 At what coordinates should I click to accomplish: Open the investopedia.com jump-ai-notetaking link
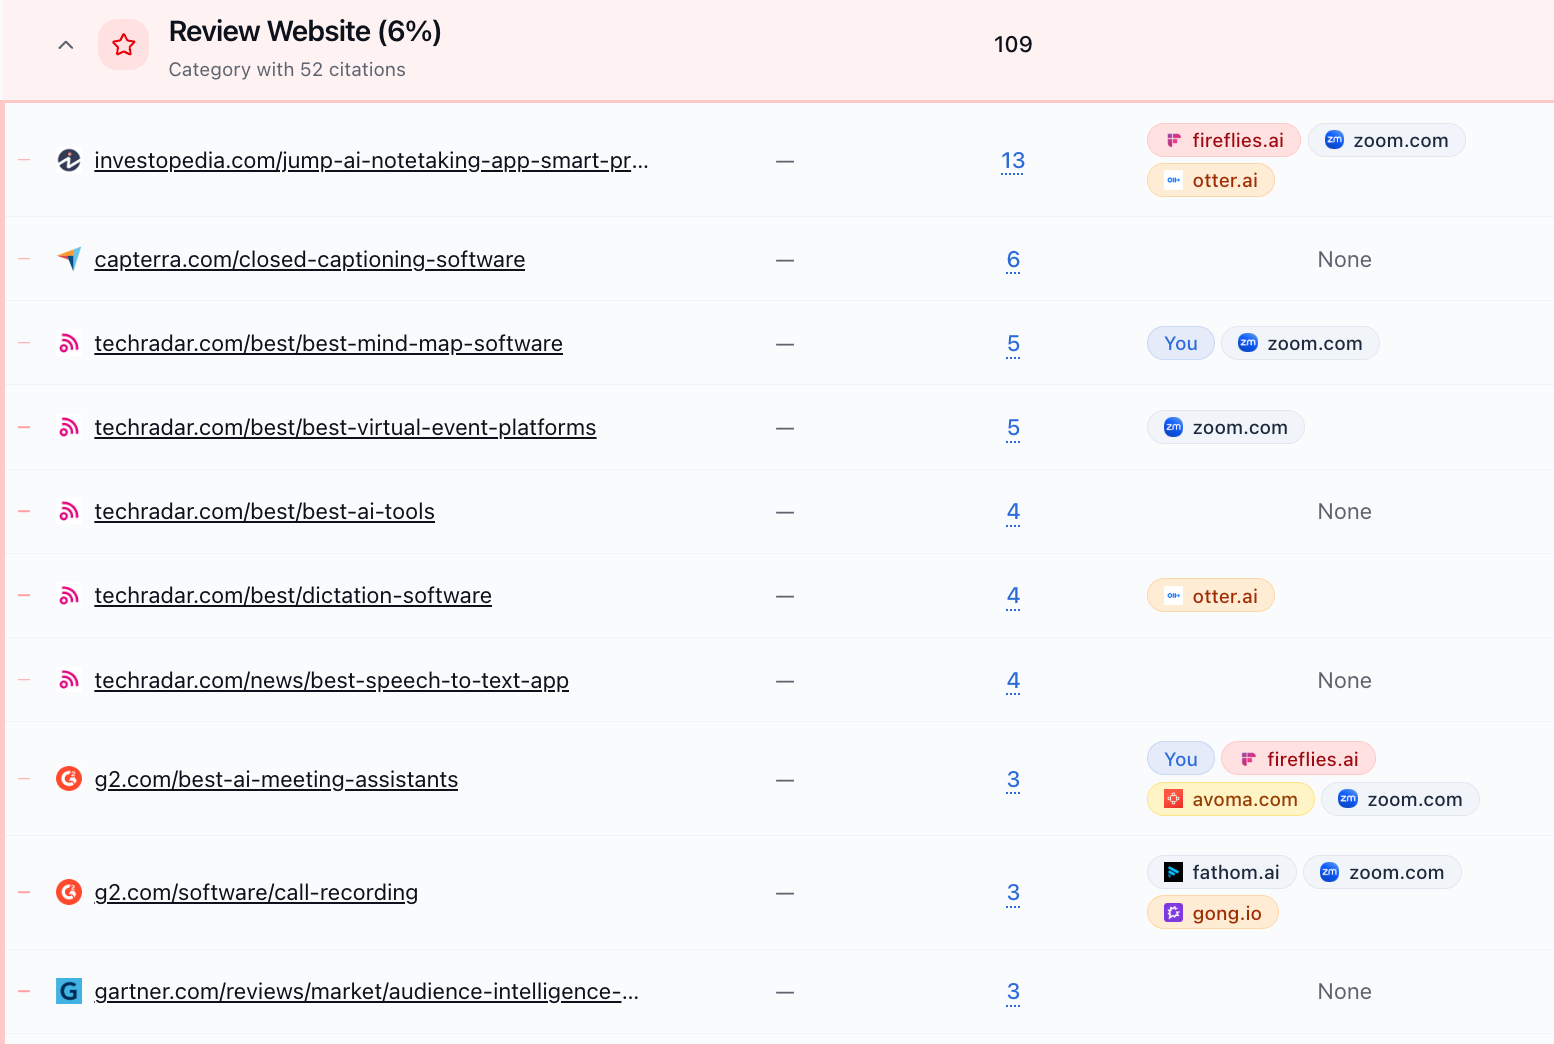coord(371,160)
